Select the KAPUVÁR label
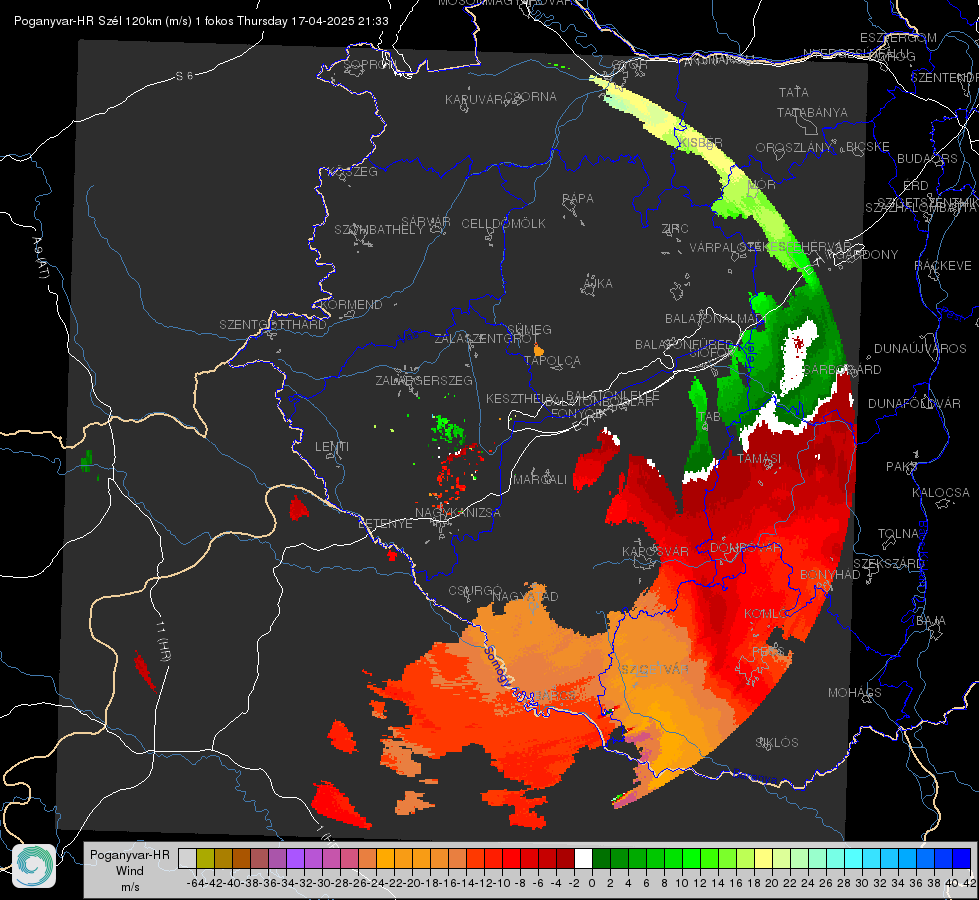Image resolution: width=979 pixels, height=900 pixels. tap(474, 100)
